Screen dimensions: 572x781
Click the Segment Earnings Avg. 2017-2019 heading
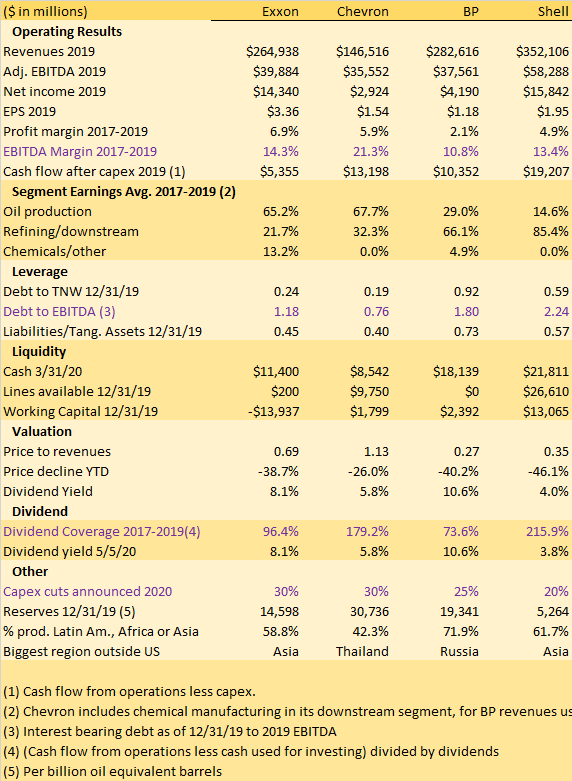point(124,192)
